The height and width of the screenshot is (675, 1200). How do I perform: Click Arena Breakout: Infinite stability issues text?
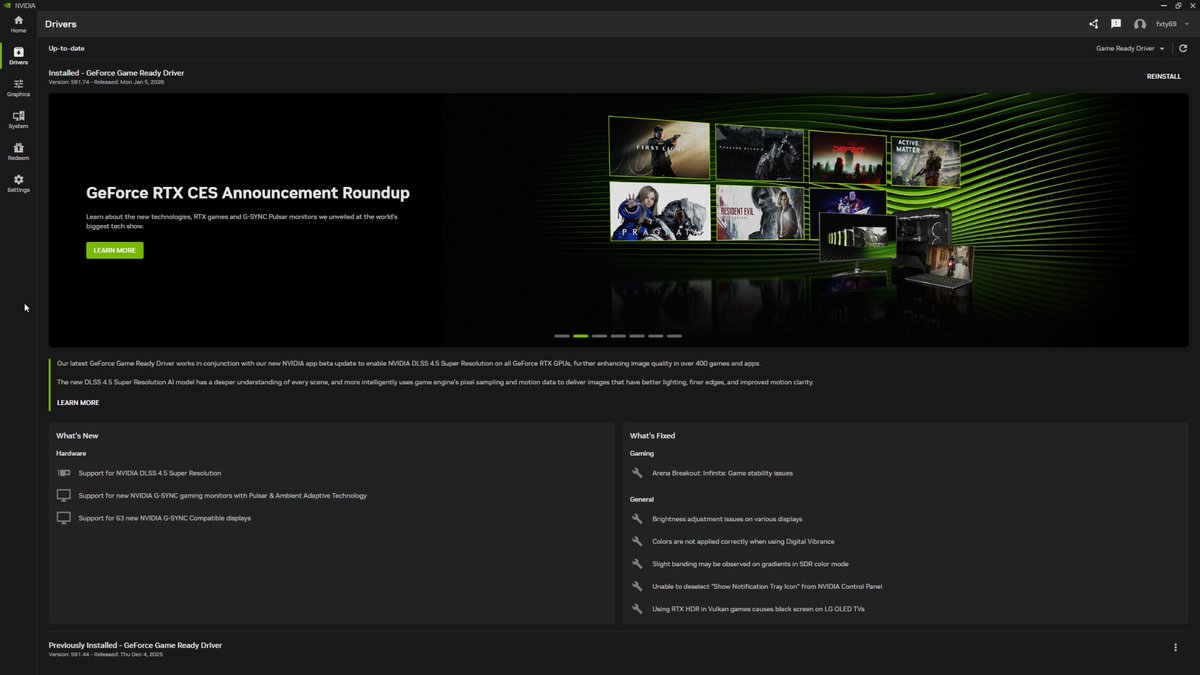point(722,473)
